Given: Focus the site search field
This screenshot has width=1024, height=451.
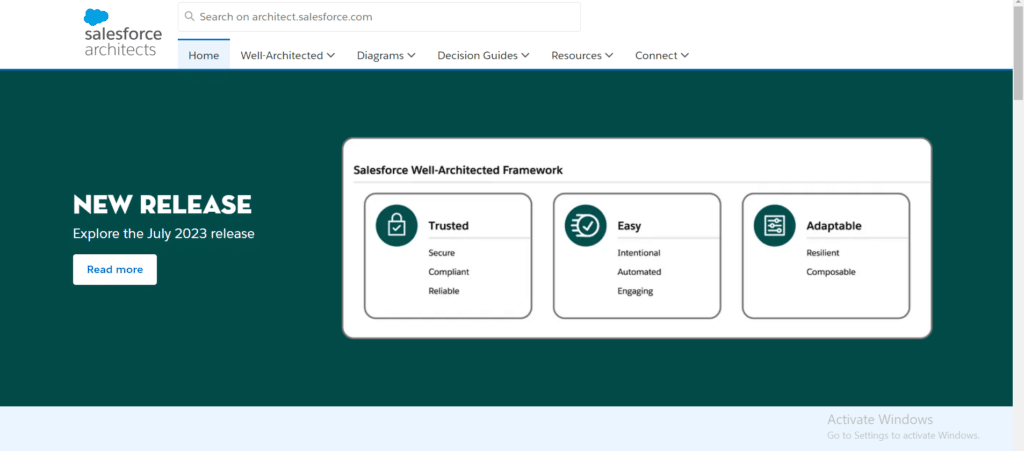Looking at the screenshot, I should 379,17.
